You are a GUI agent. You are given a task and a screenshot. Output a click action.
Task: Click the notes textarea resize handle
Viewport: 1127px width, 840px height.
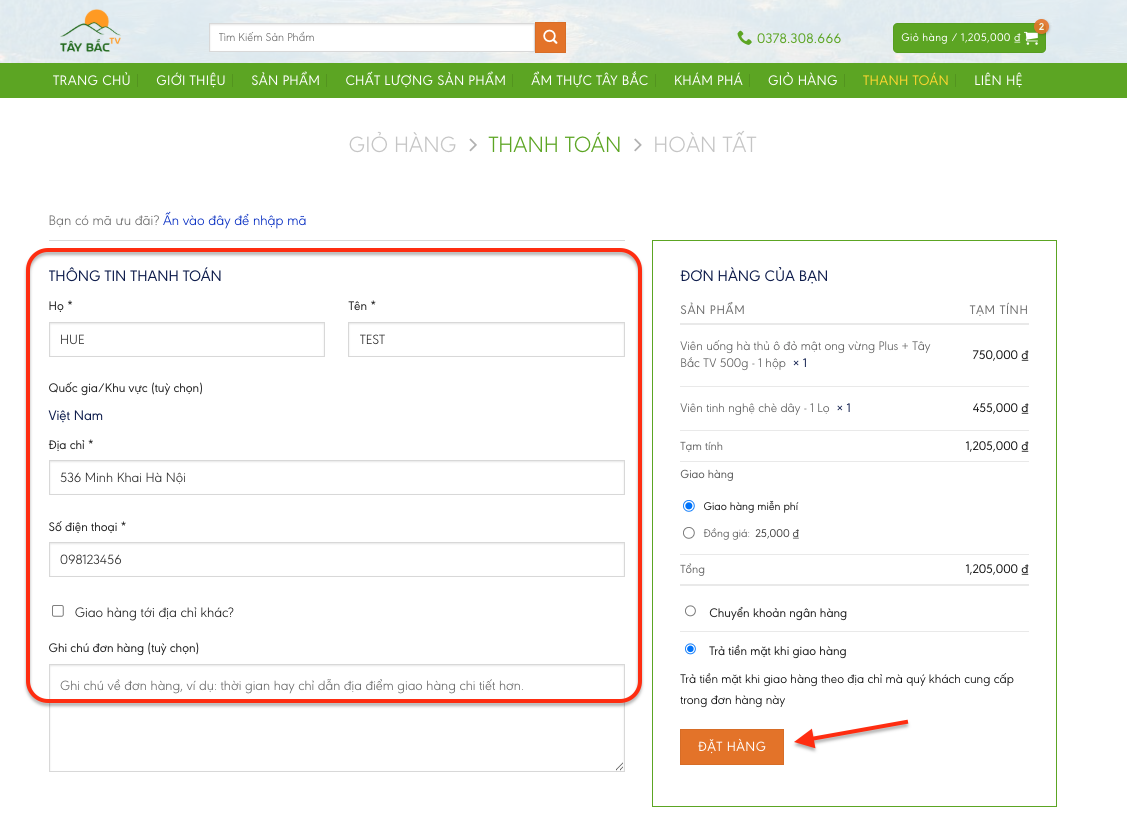[x=618, y=765]
